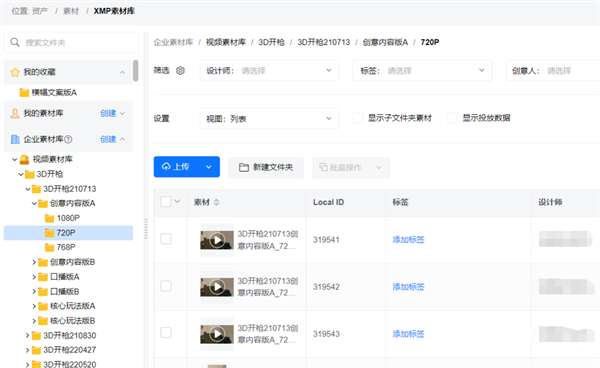600x368 pixels.
Task: Click the person icon beside 我的素材库
Action: point(15,113)
